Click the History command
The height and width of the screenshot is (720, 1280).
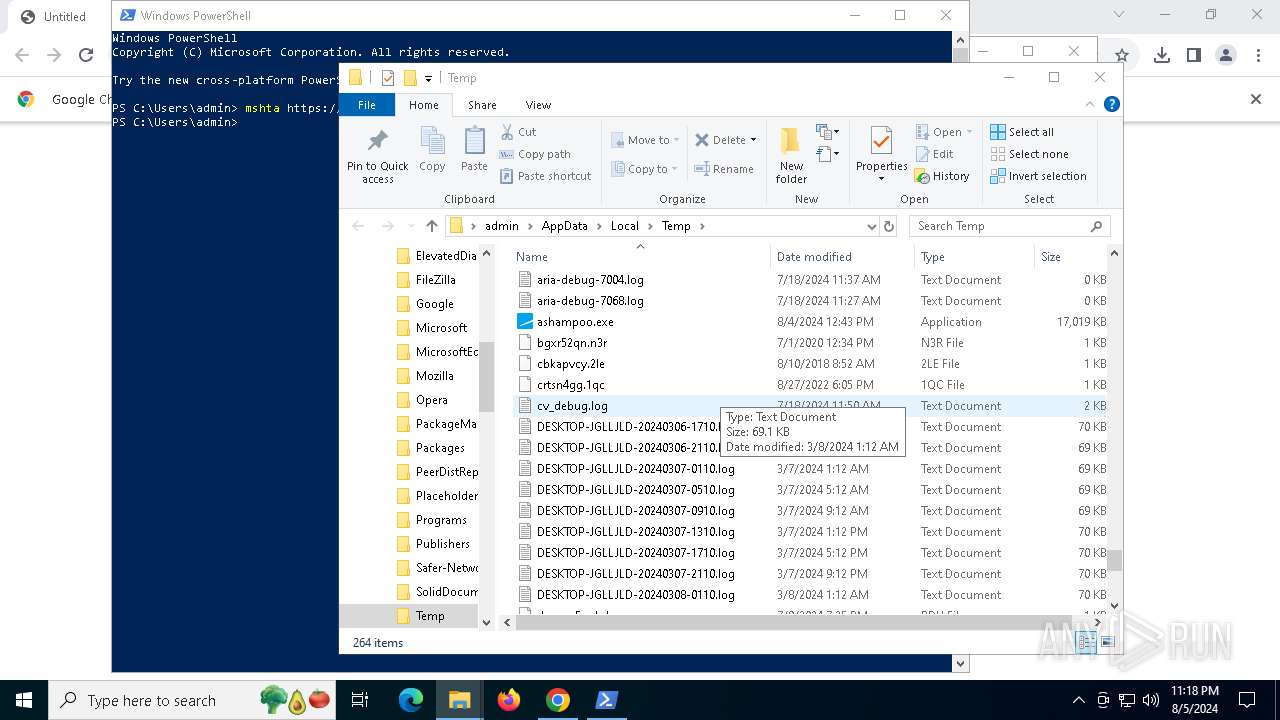tap(942, 176)
